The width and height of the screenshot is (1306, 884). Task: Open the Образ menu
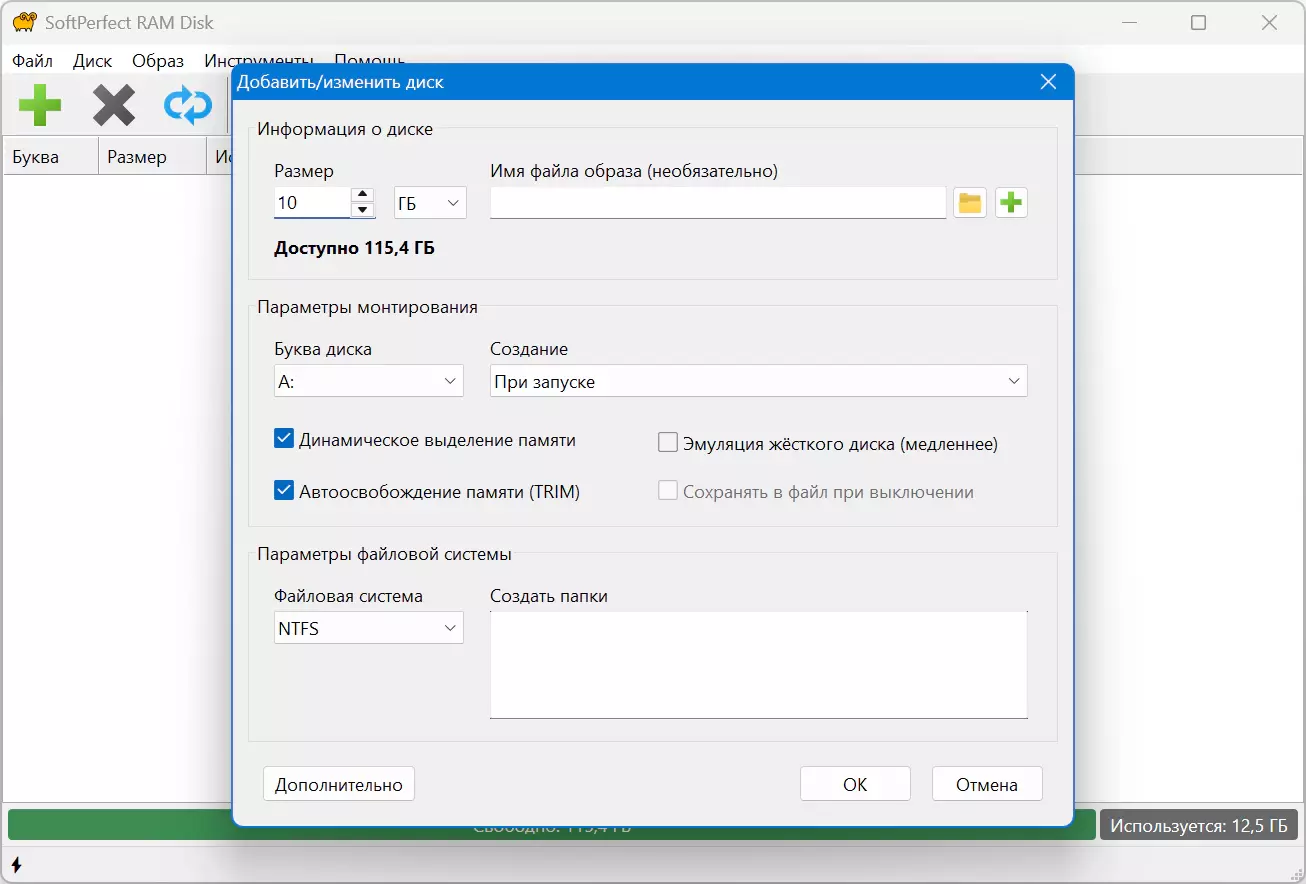coord(158,60)
